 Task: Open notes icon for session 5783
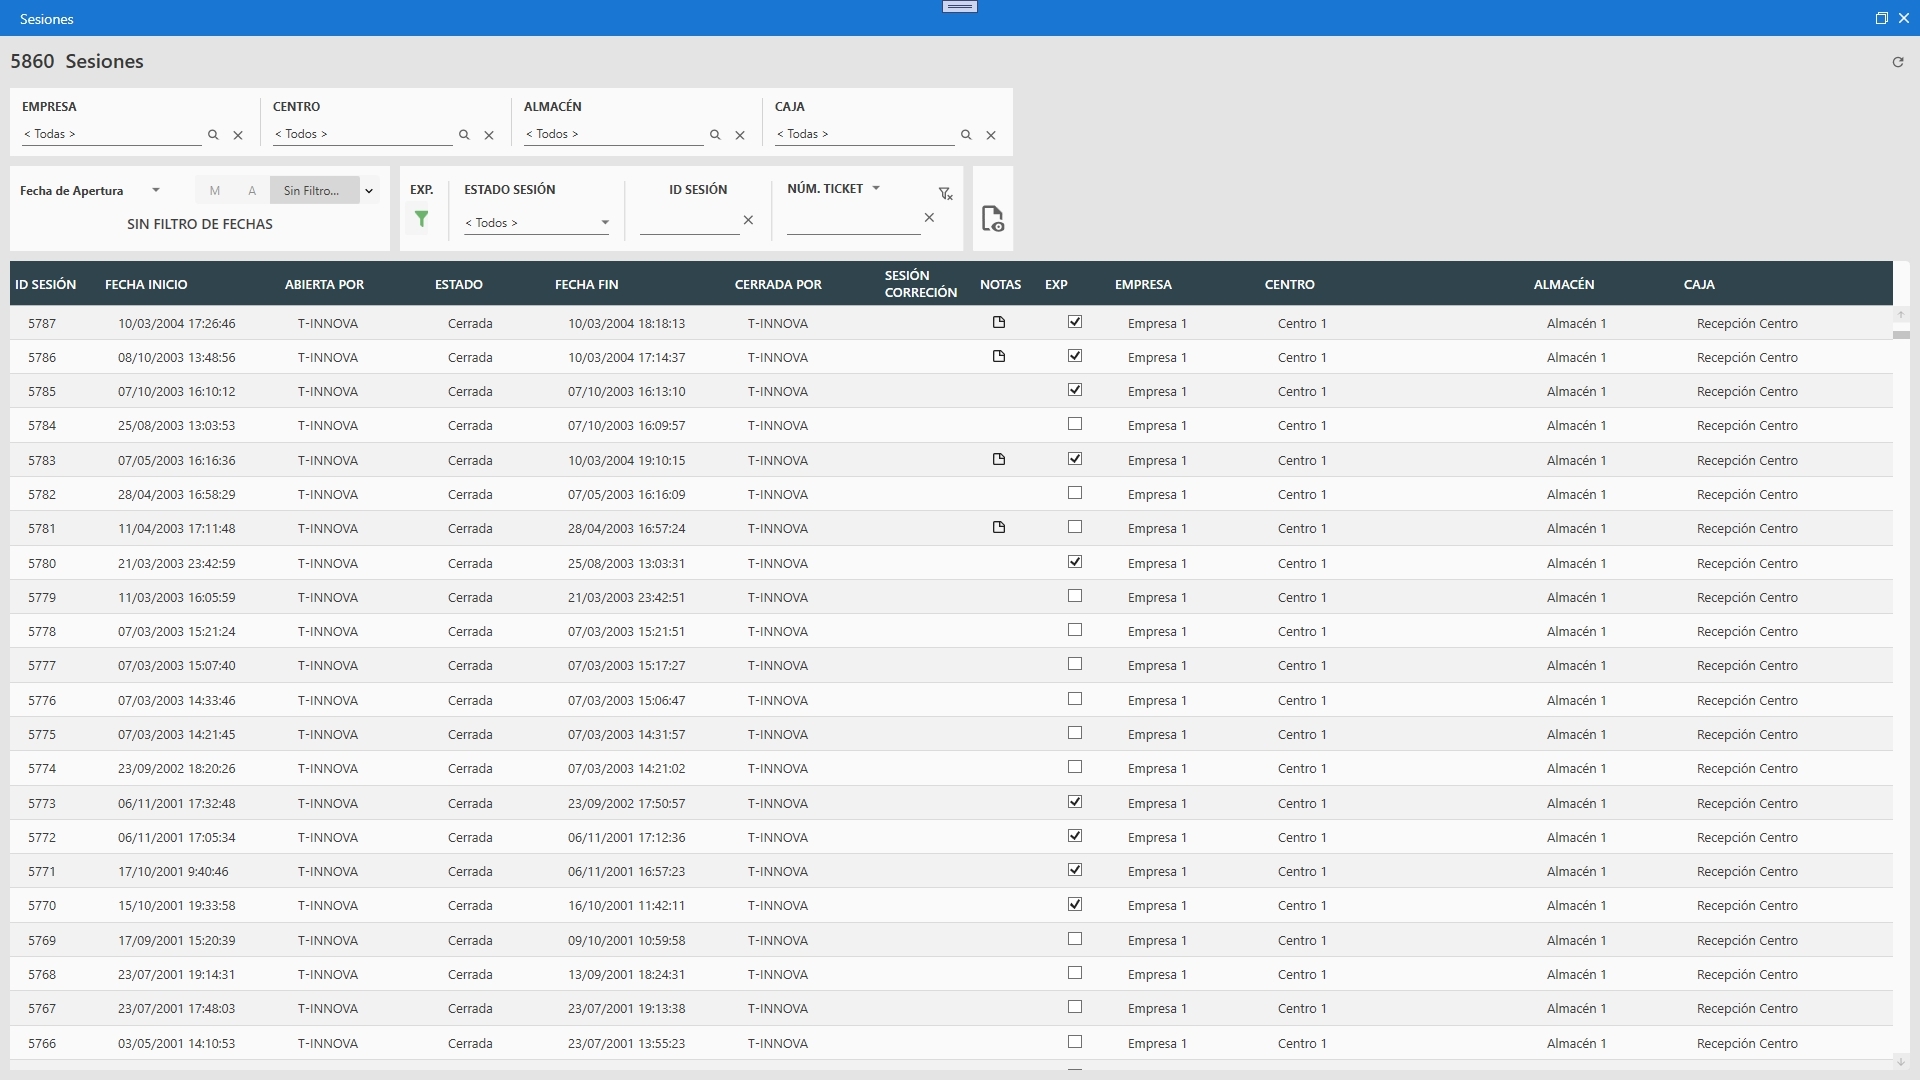point(998,460)
